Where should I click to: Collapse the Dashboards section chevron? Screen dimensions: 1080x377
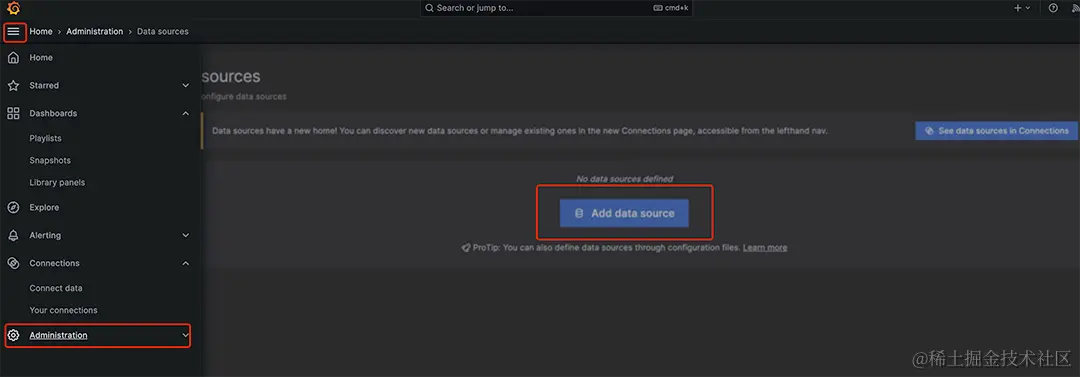185,113
